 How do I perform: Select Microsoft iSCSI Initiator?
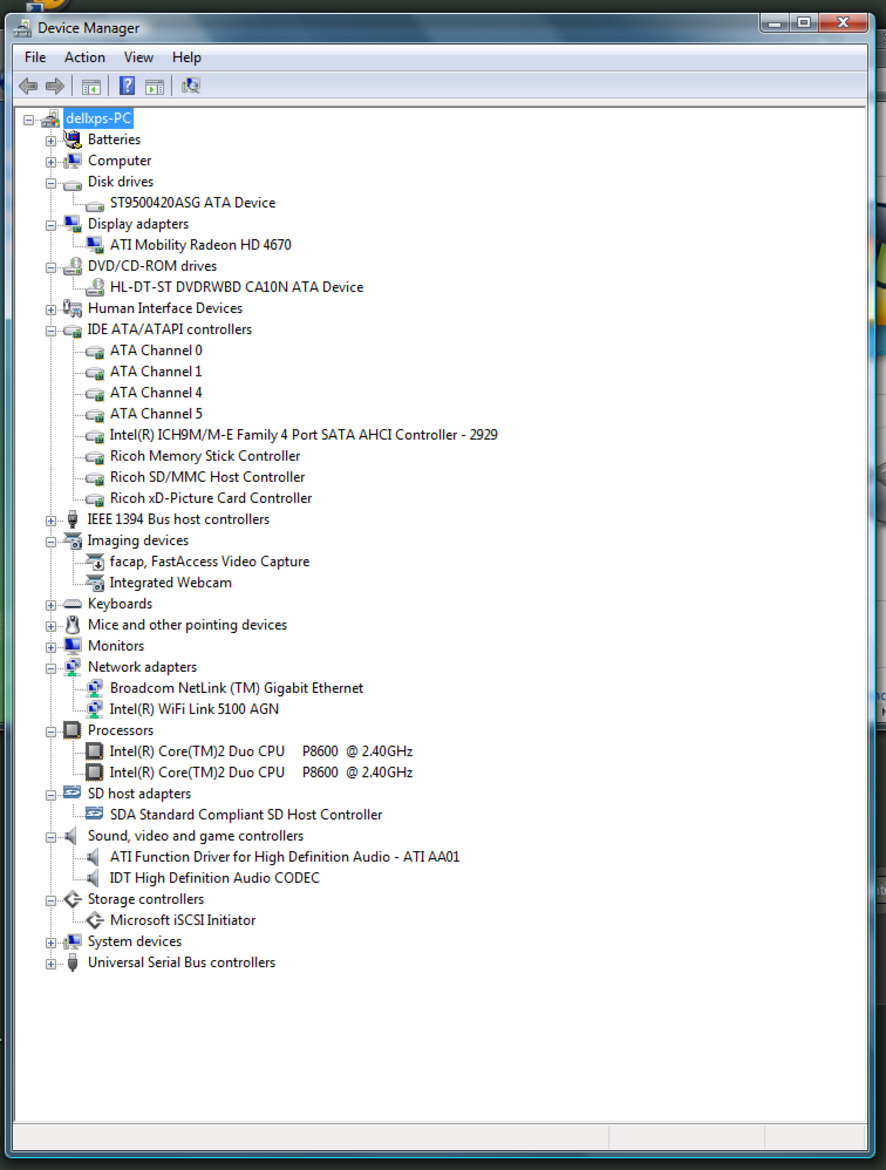[x=183, y=921]
